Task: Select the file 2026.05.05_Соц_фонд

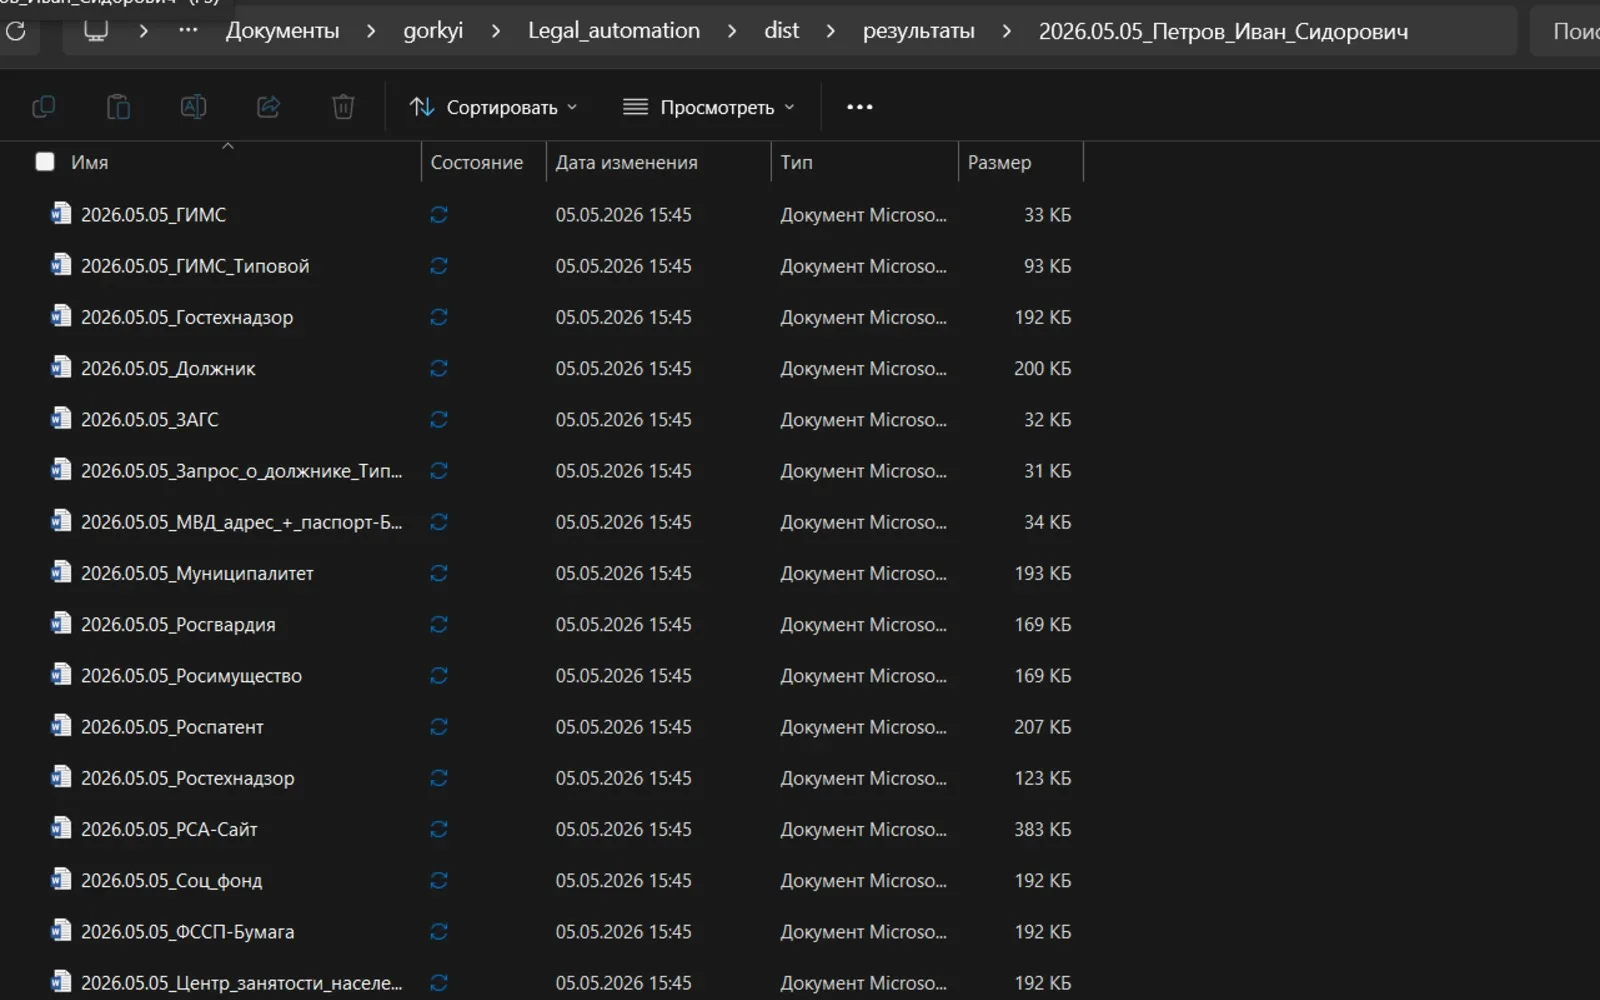Action: tap(171, 881)
